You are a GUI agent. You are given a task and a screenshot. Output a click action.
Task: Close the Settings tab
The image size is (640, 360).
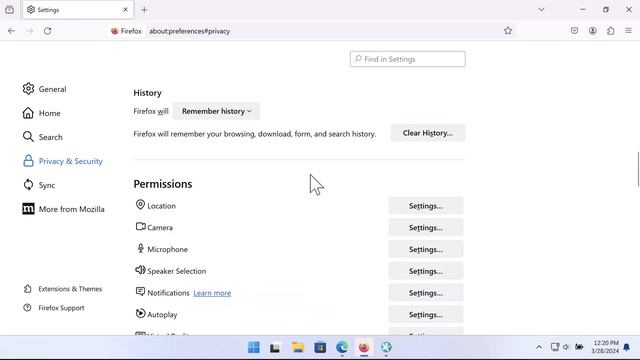click(125, 10)
